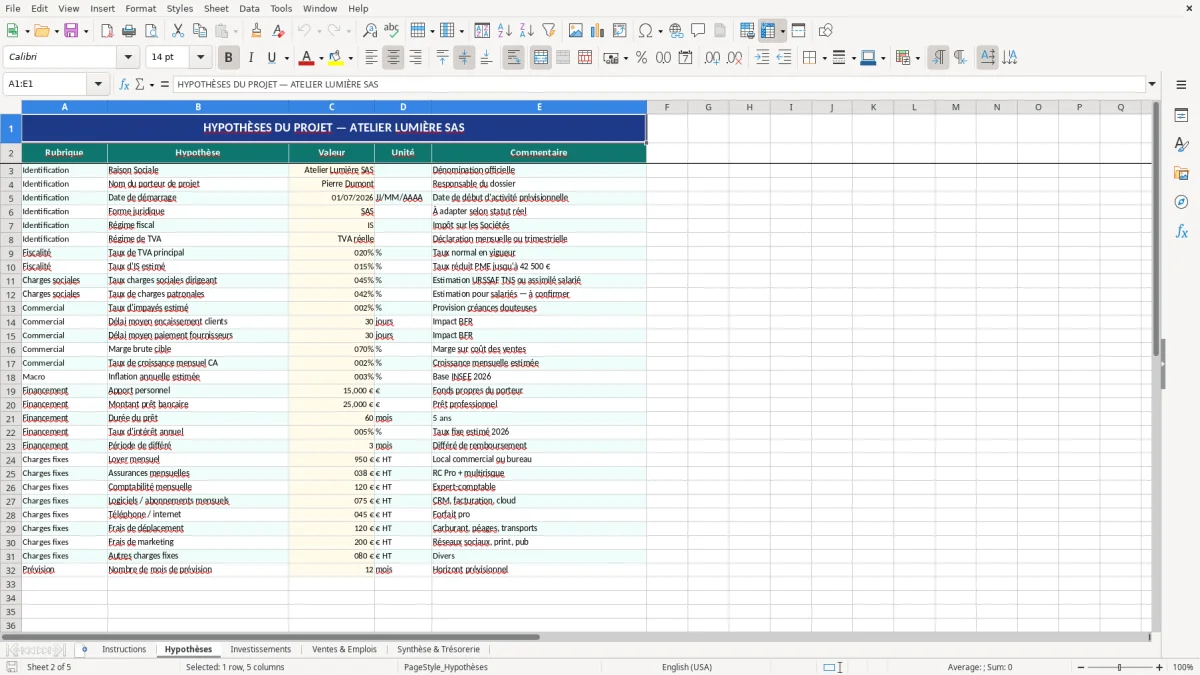Click the formula input line
This screenshot has width=1200, height=675.
point(658,84)
